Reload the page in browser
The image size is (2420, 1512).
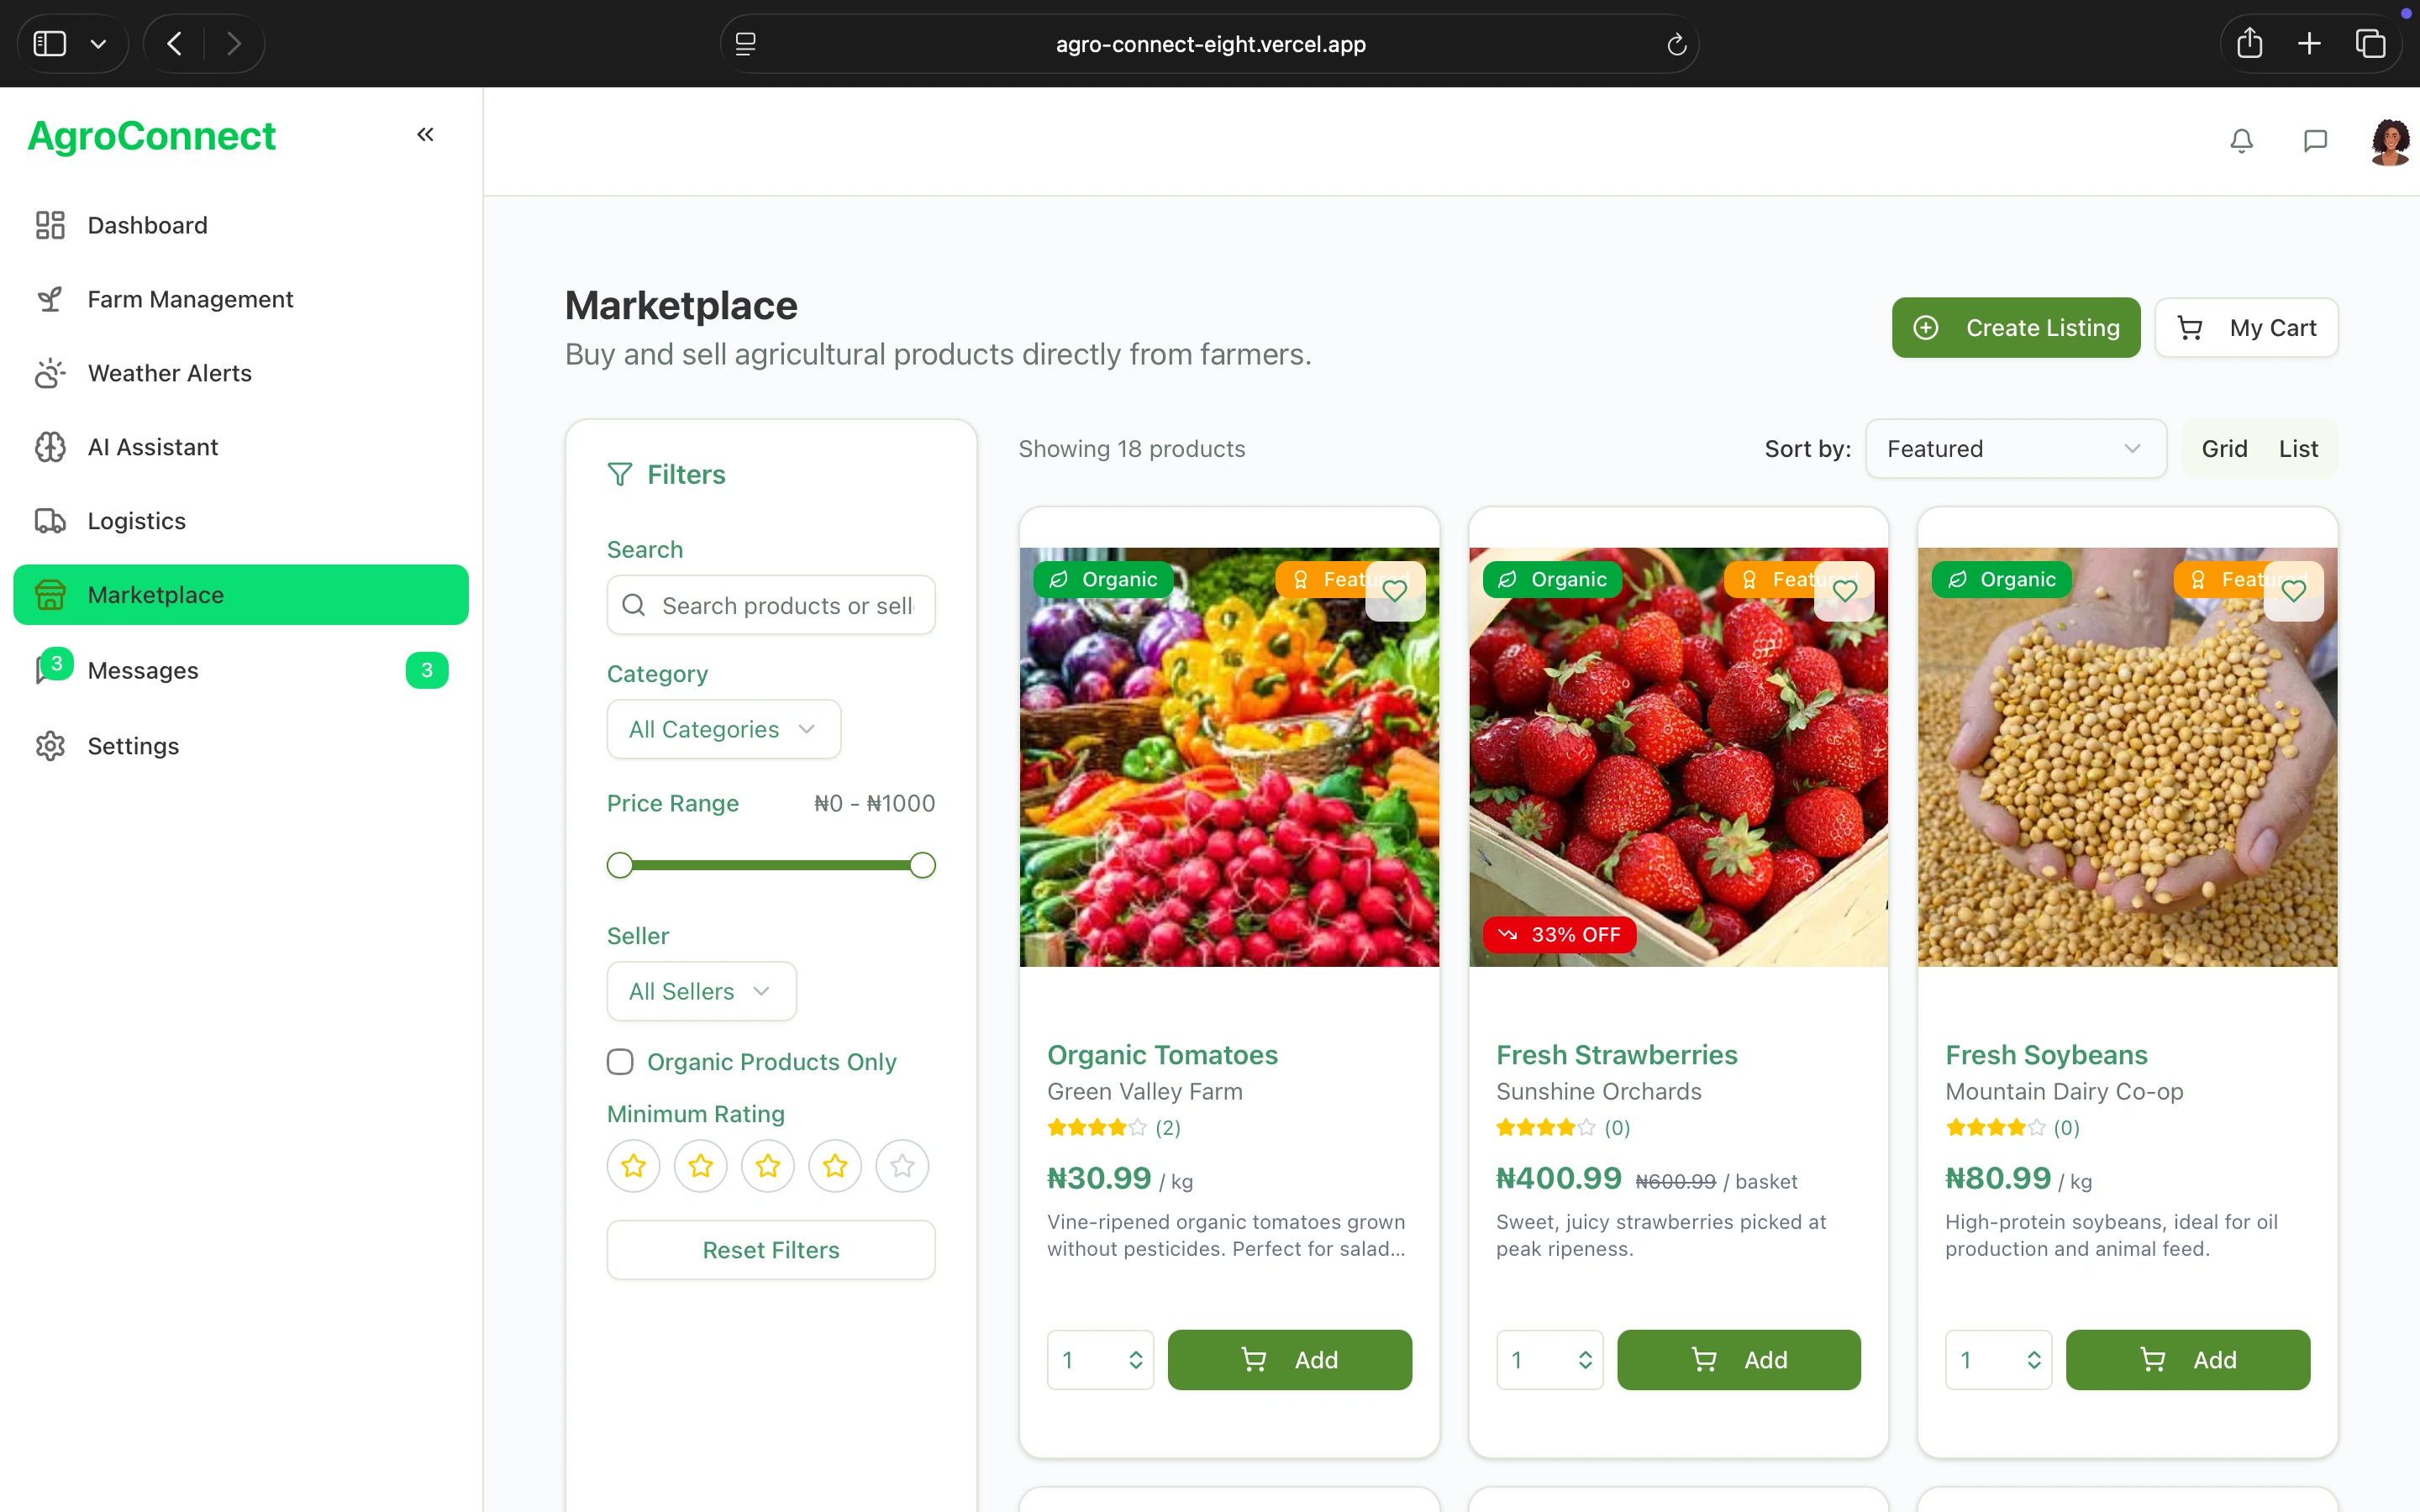click(1676, 44)
